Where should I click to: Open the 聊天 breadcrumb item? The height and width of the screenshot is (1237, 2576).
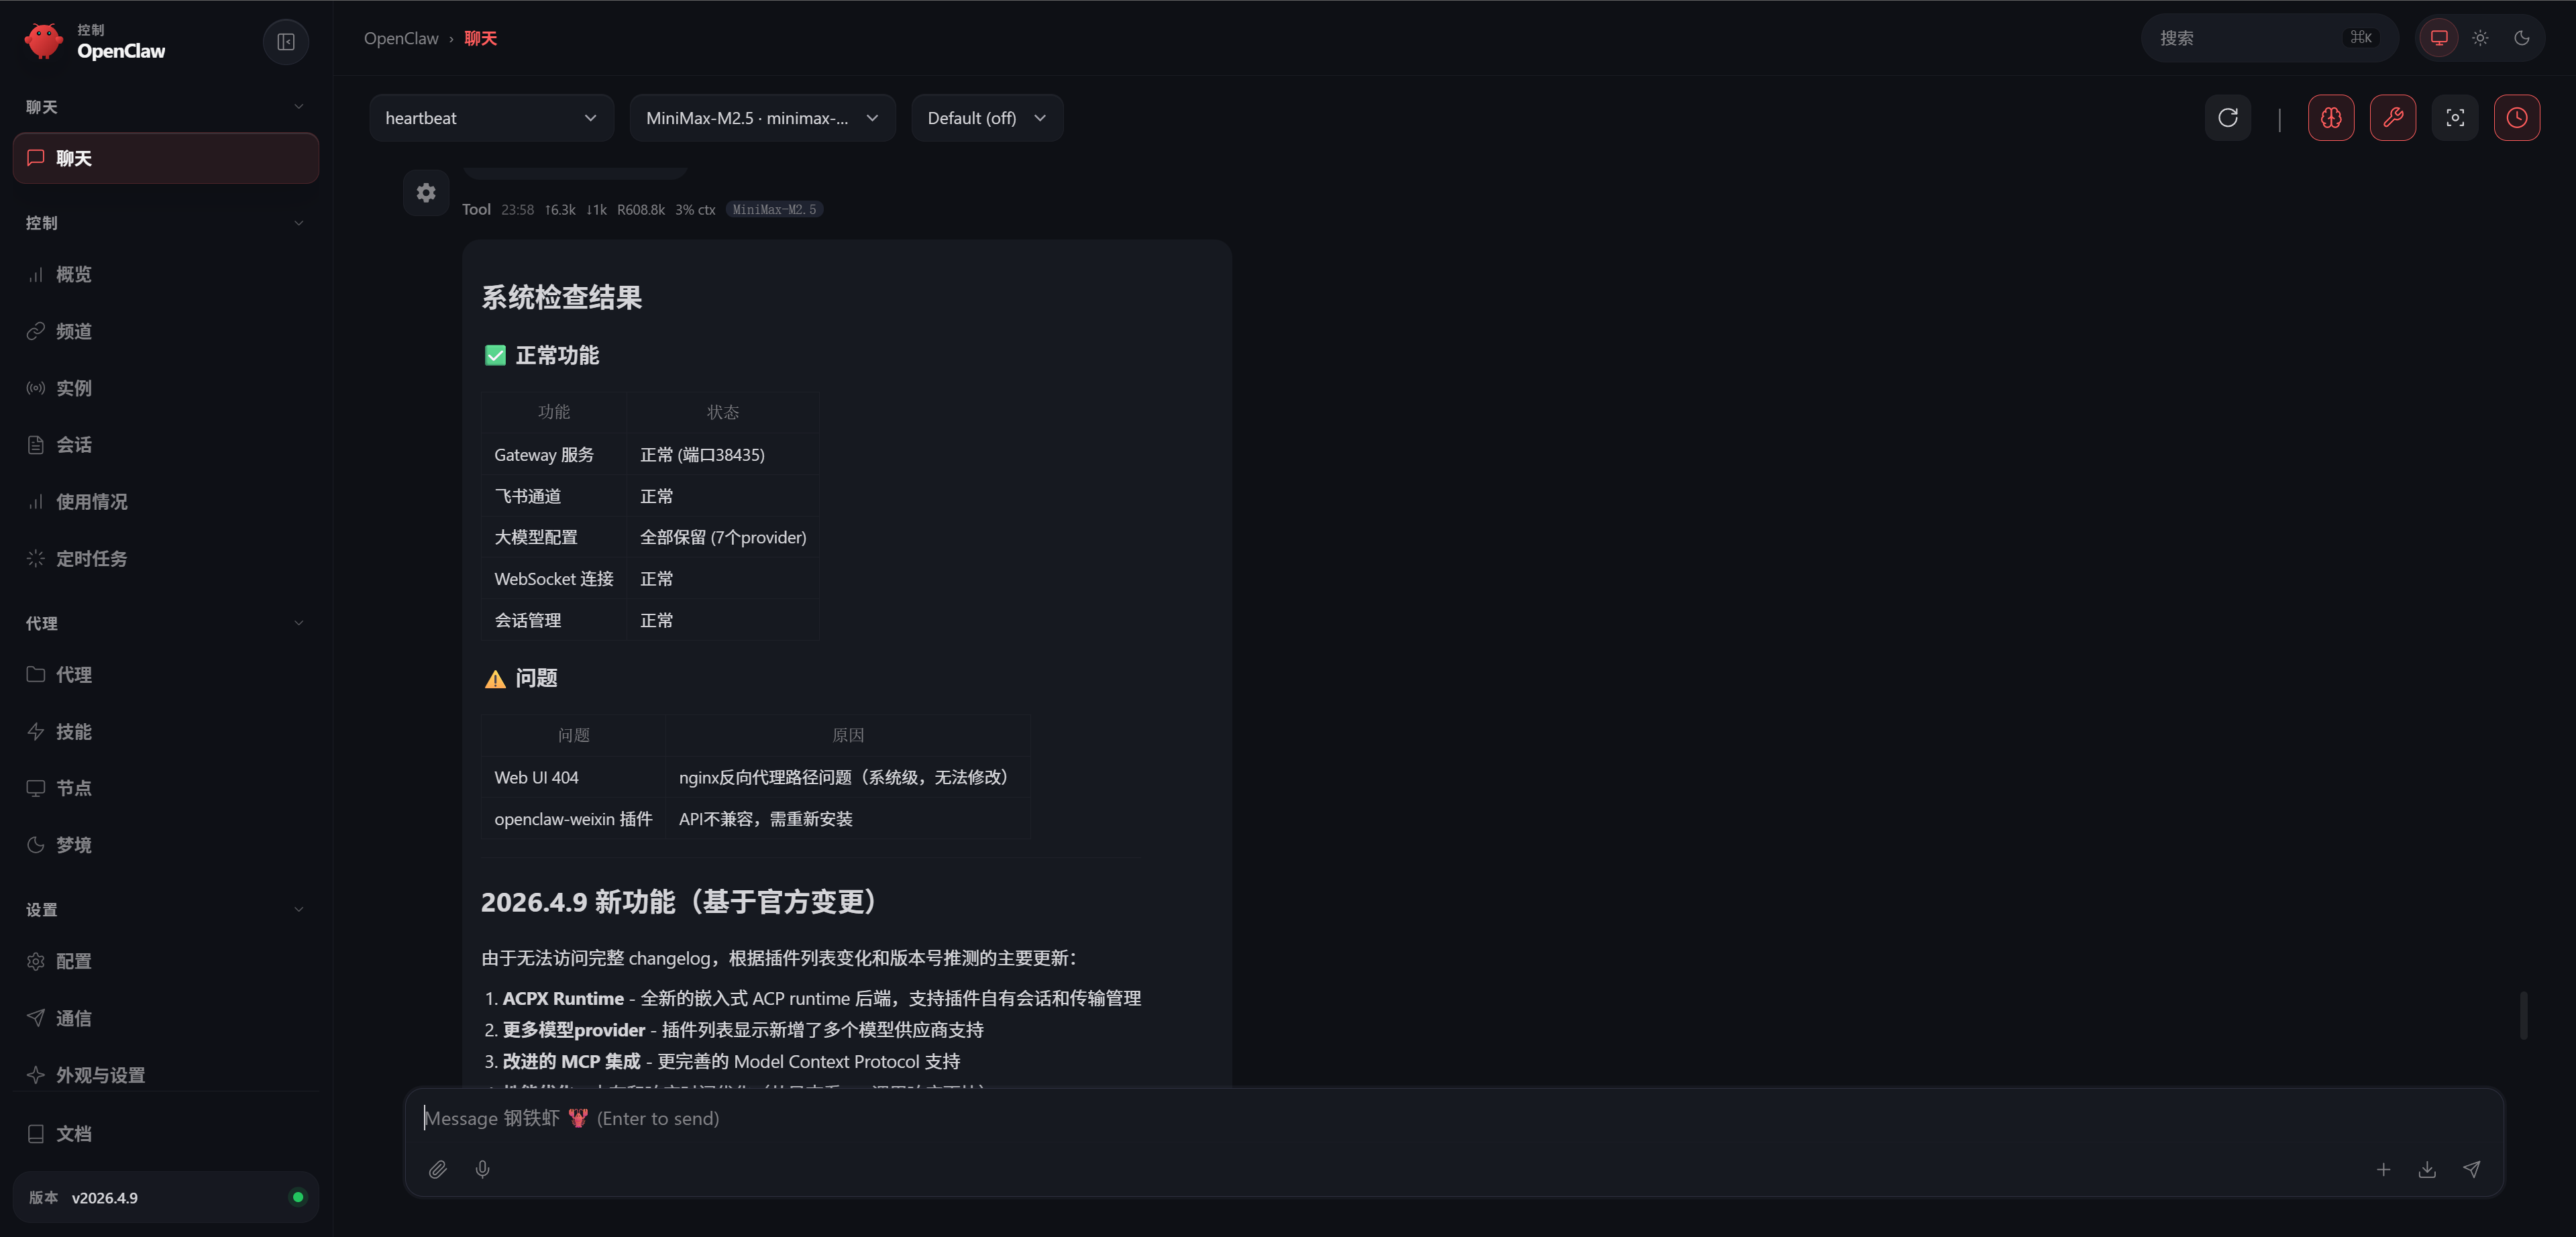tap(480, 37)
